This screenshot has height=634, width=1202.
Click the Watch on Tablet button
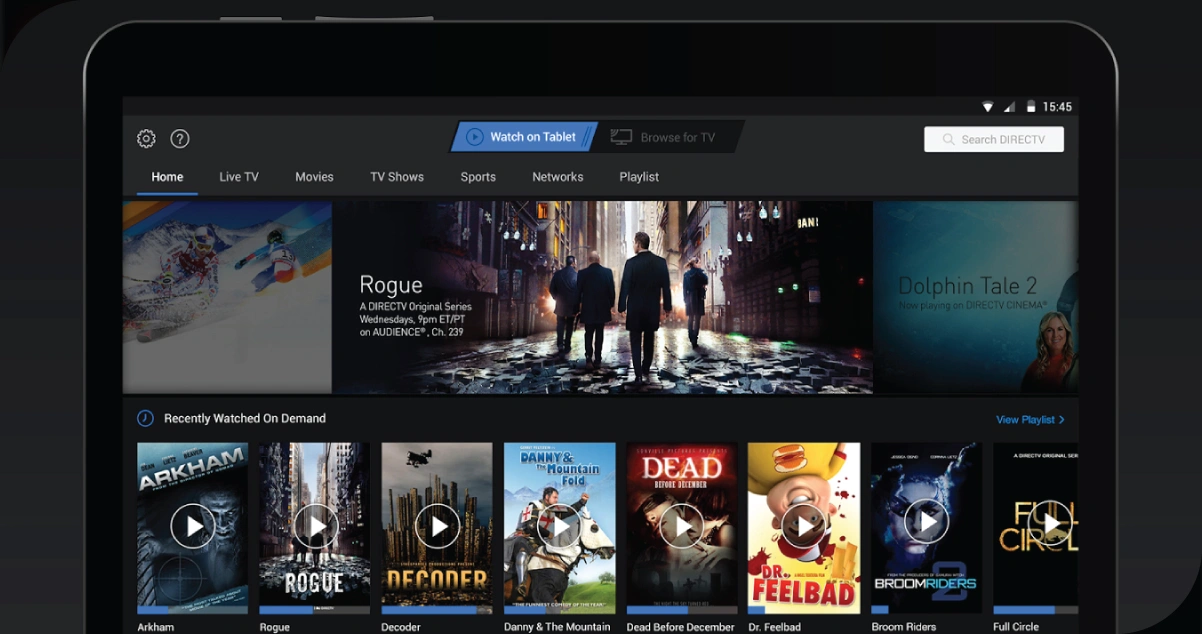[523, 137]
